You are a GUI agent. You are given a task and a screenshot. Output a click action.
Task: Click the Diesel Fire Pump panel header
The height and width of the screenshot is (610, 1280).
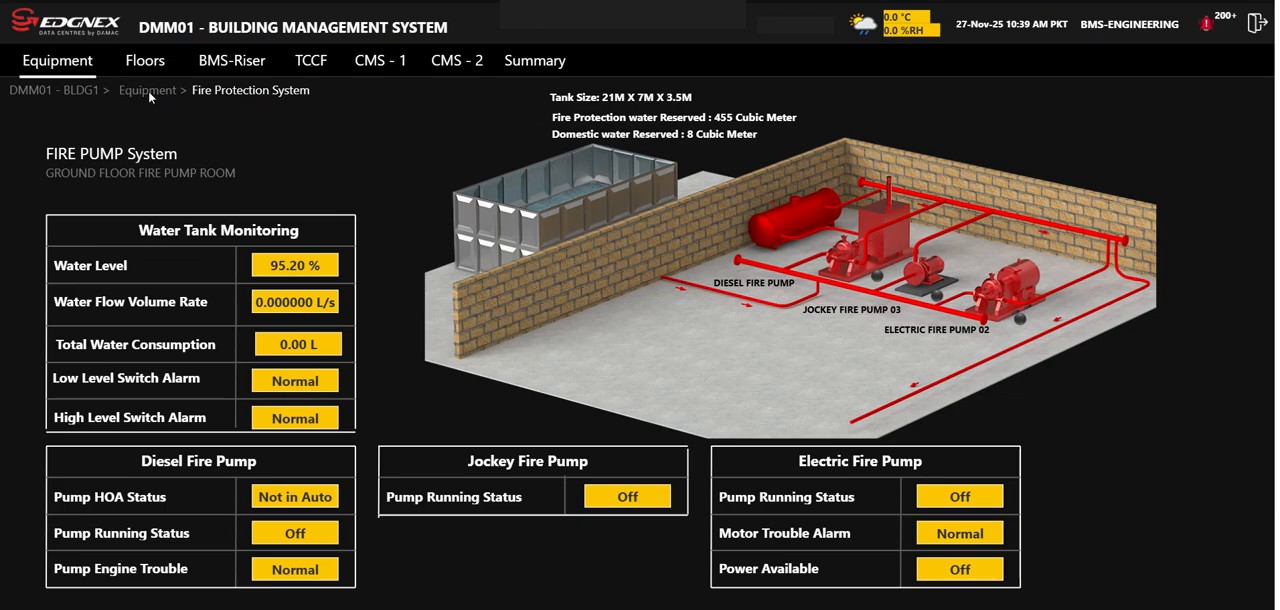pos(198,461)
